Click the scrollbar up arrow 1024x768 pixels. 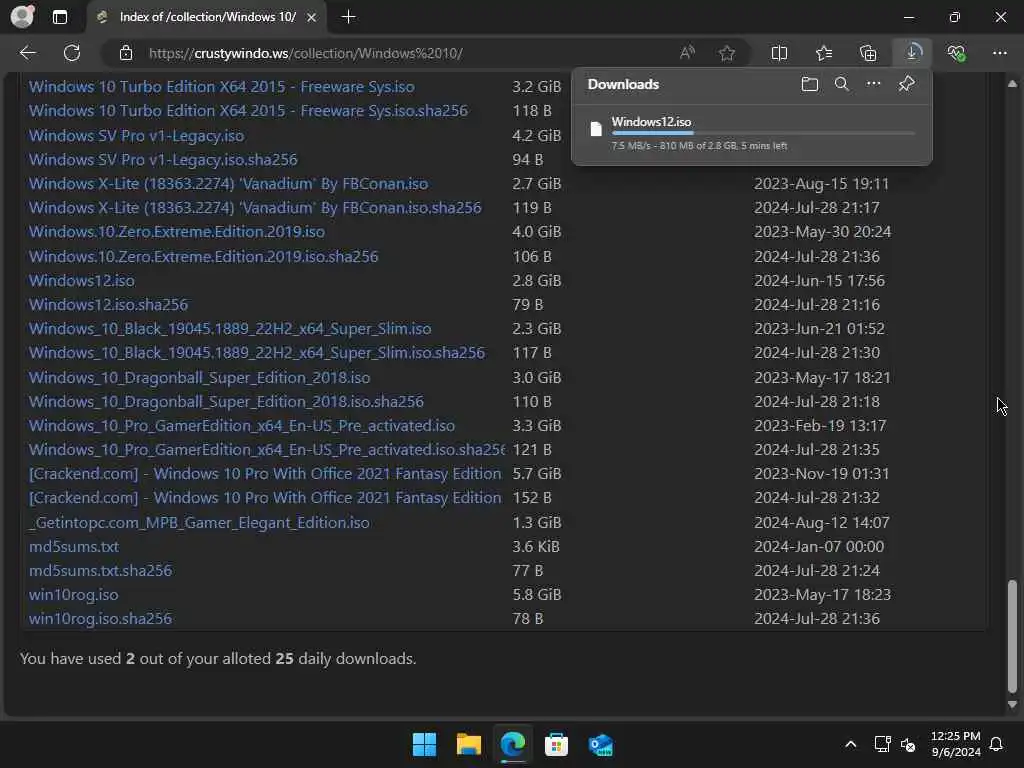click(1012, 84)
